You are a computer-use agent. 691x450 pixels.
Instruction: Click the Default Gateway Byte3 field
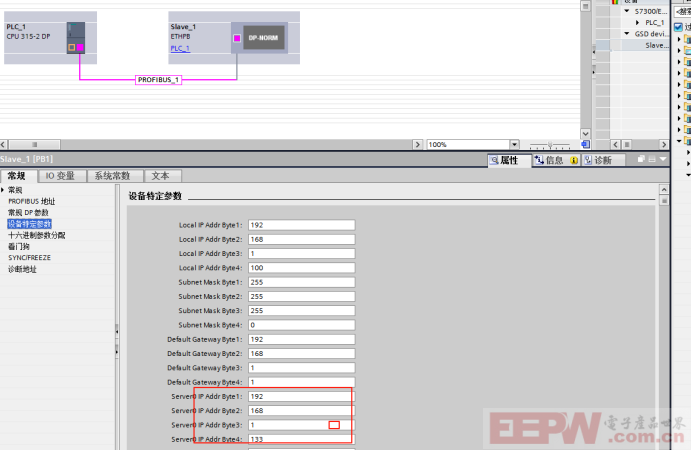(x=301, y=368)
